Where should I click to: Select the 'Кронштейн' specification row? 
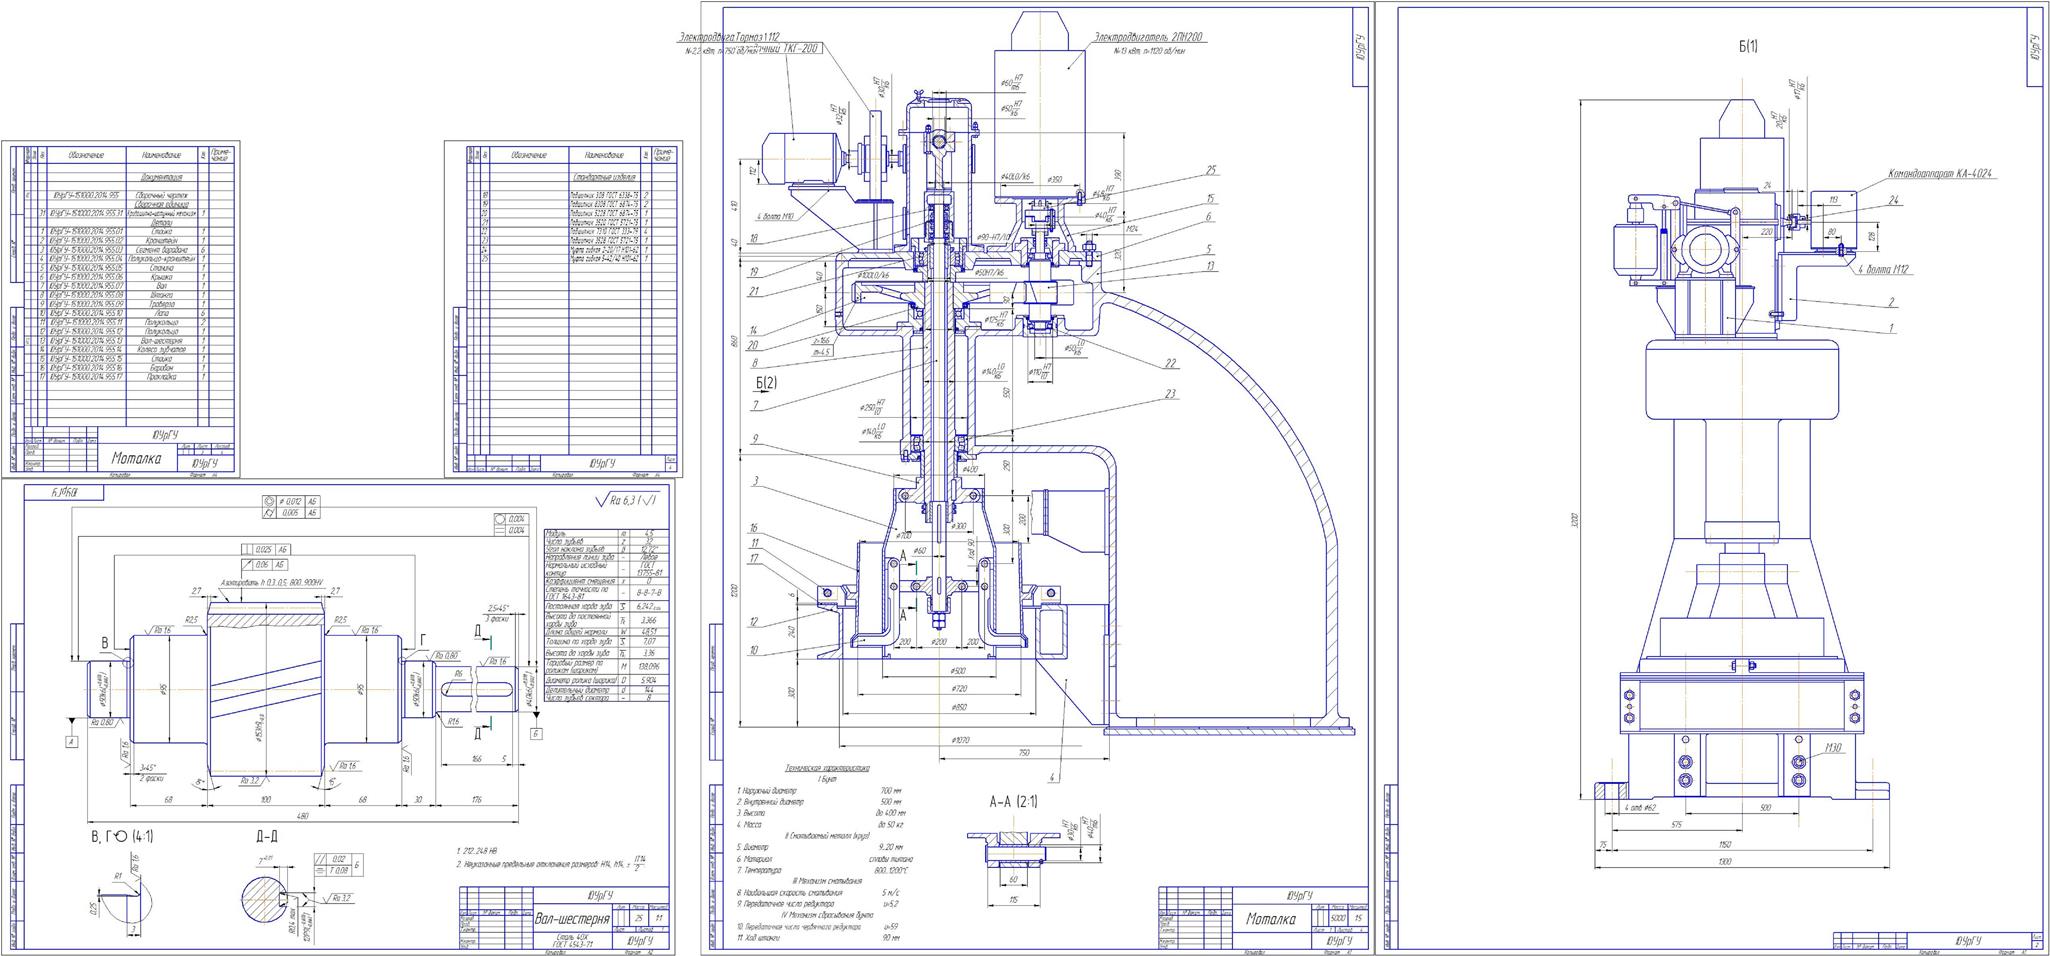130,240
